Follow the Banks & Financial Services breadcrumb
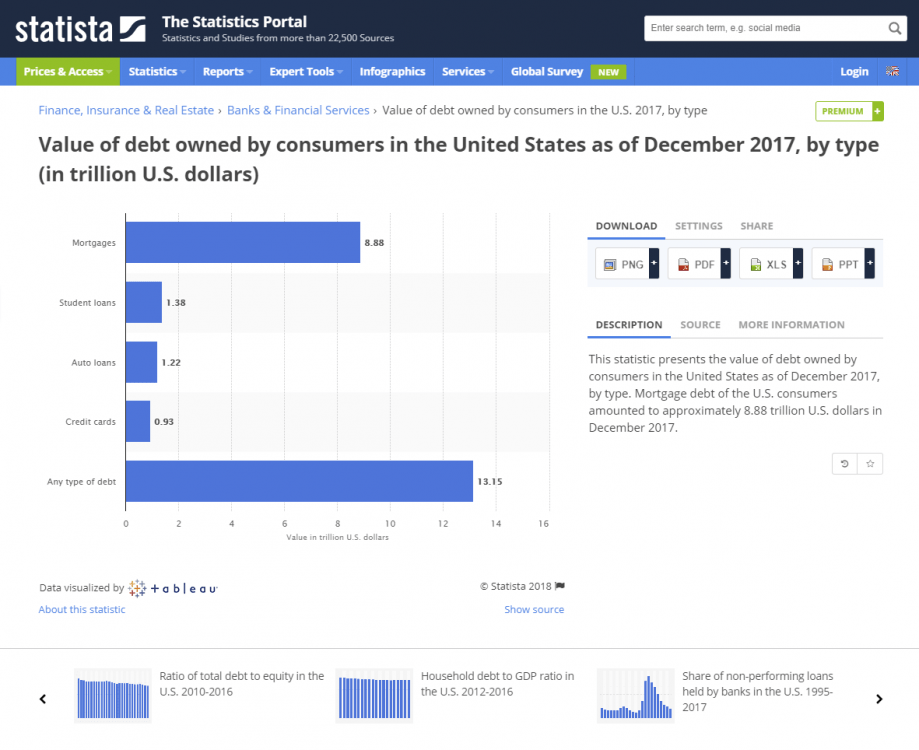The height and width of the screenshot is (750, 919). click(298, 111)
